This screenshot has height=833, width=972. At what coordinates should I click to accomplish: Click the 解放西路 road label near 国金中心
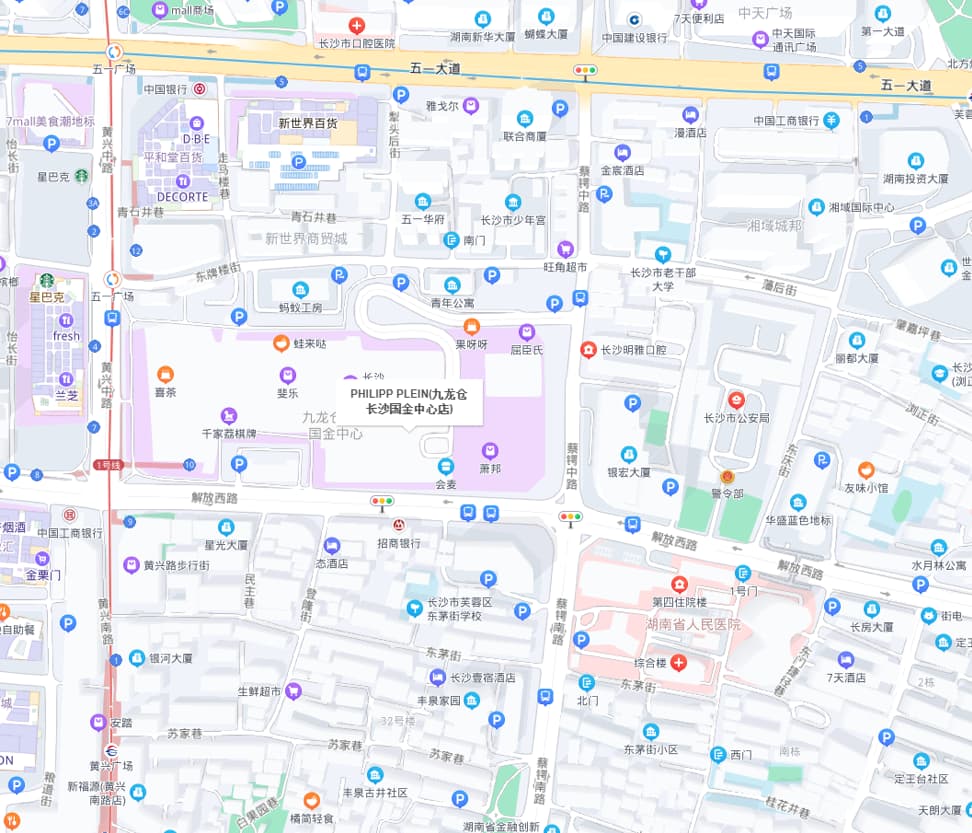[214, 498]
